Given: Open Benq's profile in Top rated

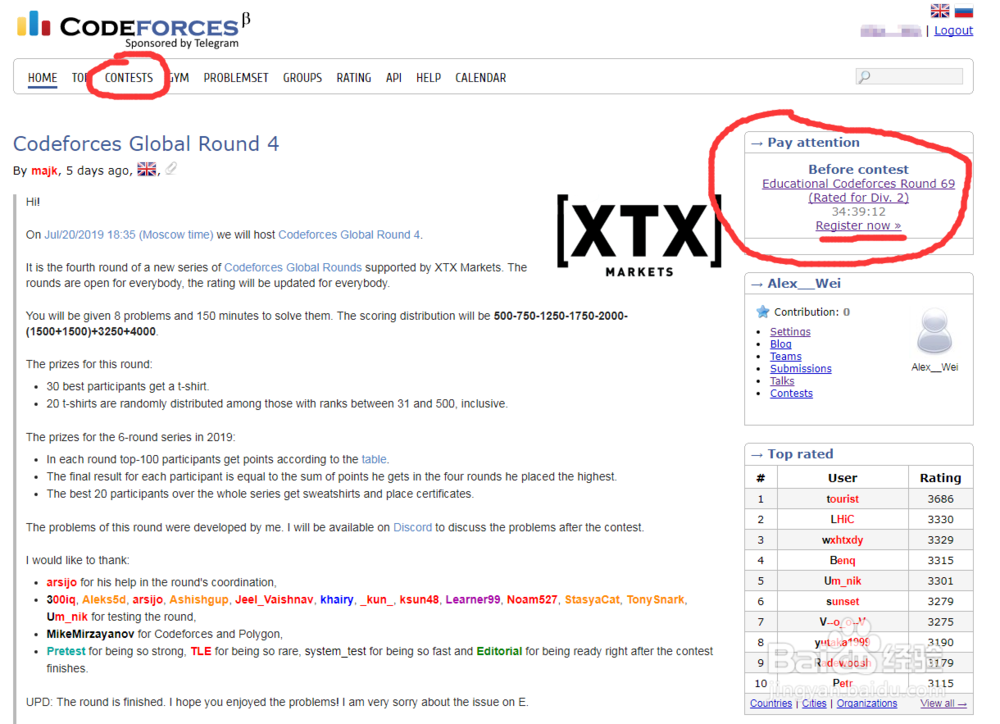Looking at the screenshot, I should click(x=842, y=560).
